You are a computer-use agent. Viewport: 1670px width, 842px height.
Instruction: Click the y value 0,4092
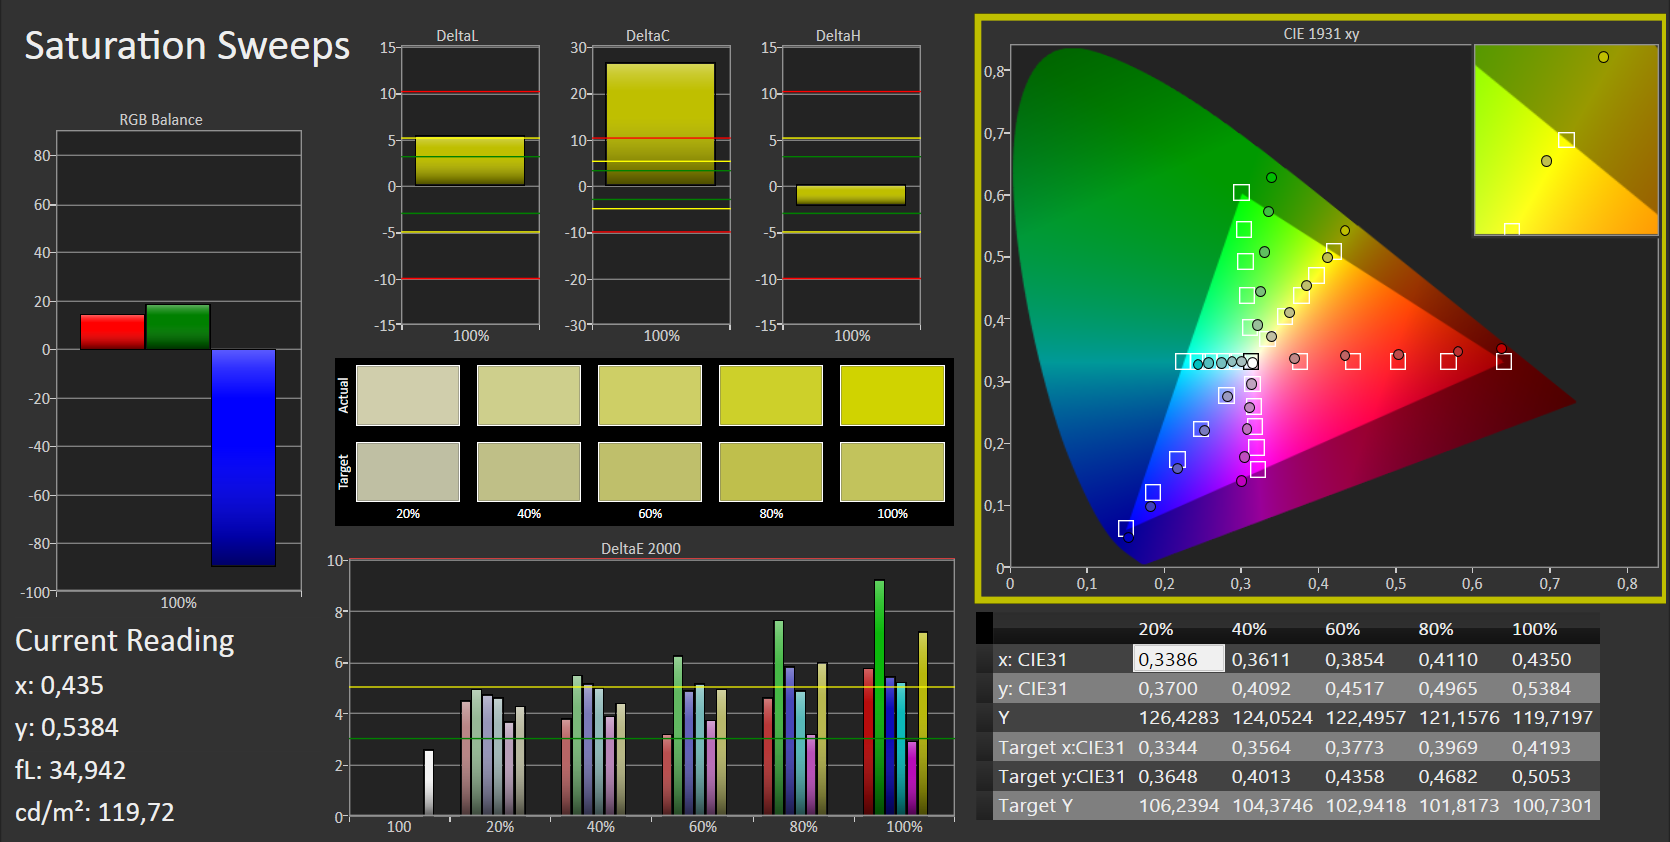1261,688
